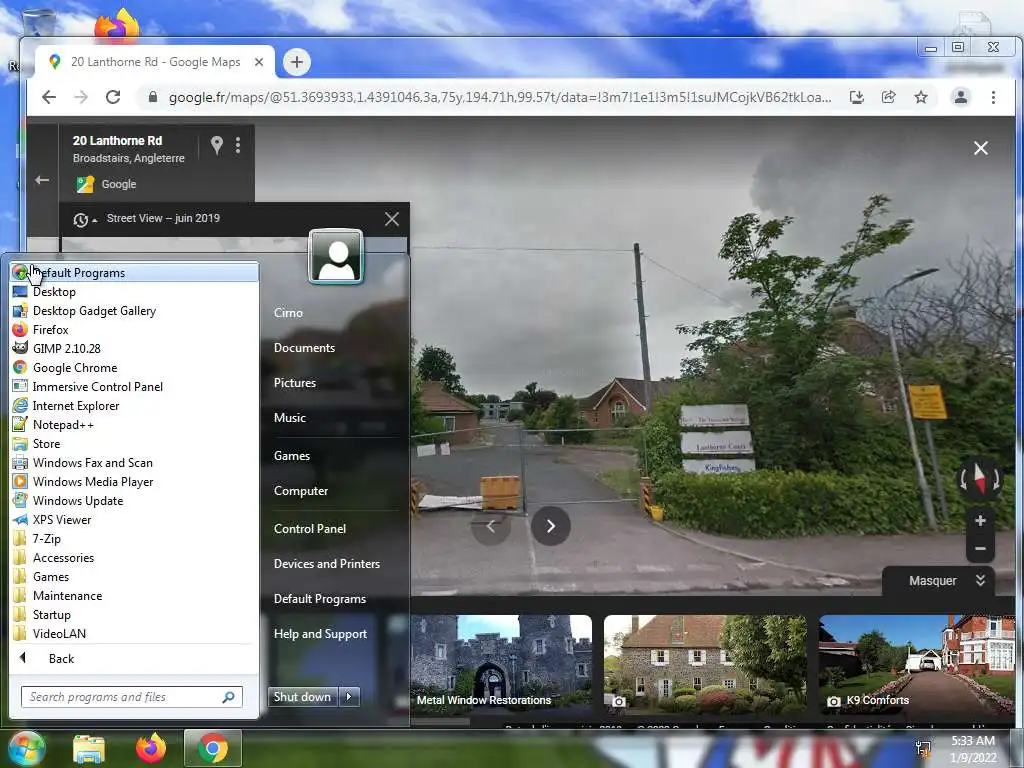The image size is (1024, 768).
Task: Open Immersive Control Panel entry
Action: 134,387
